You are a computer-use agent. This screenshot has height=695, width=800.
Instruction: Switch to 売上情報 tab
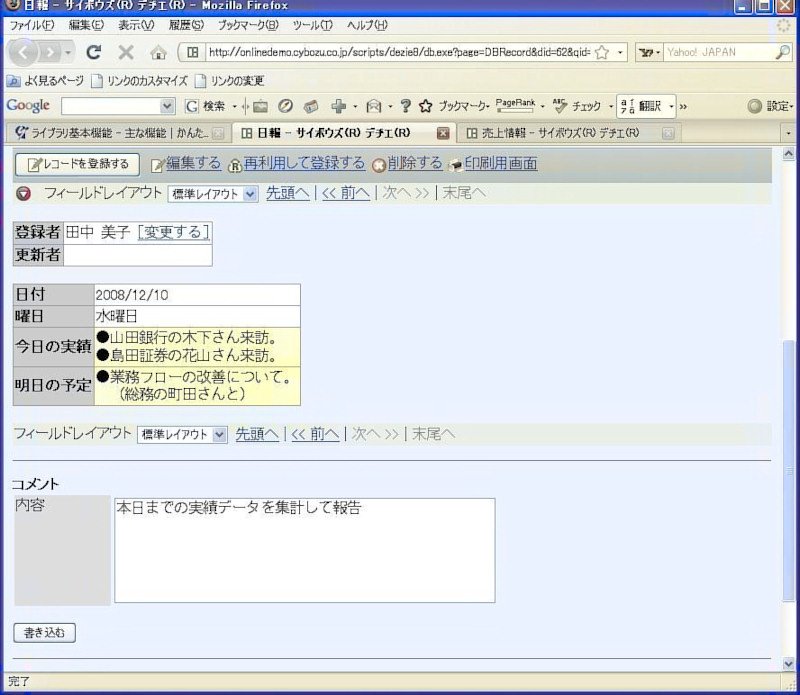click(x=567, y=133)
